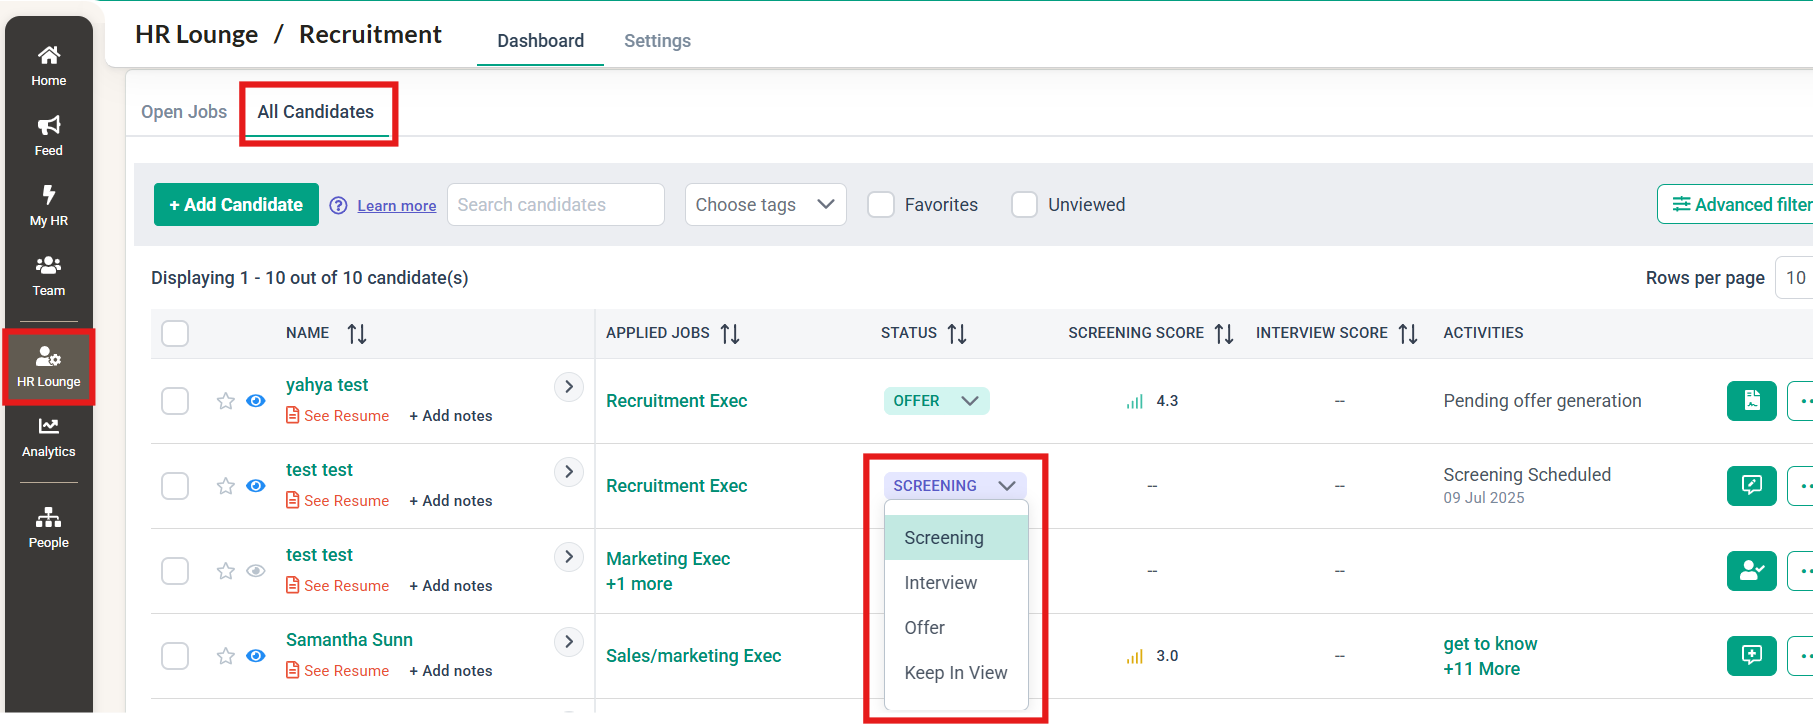The image size is (1813, 724).
Task: Click the Add Candidate button
Action: tap(236, 205)
